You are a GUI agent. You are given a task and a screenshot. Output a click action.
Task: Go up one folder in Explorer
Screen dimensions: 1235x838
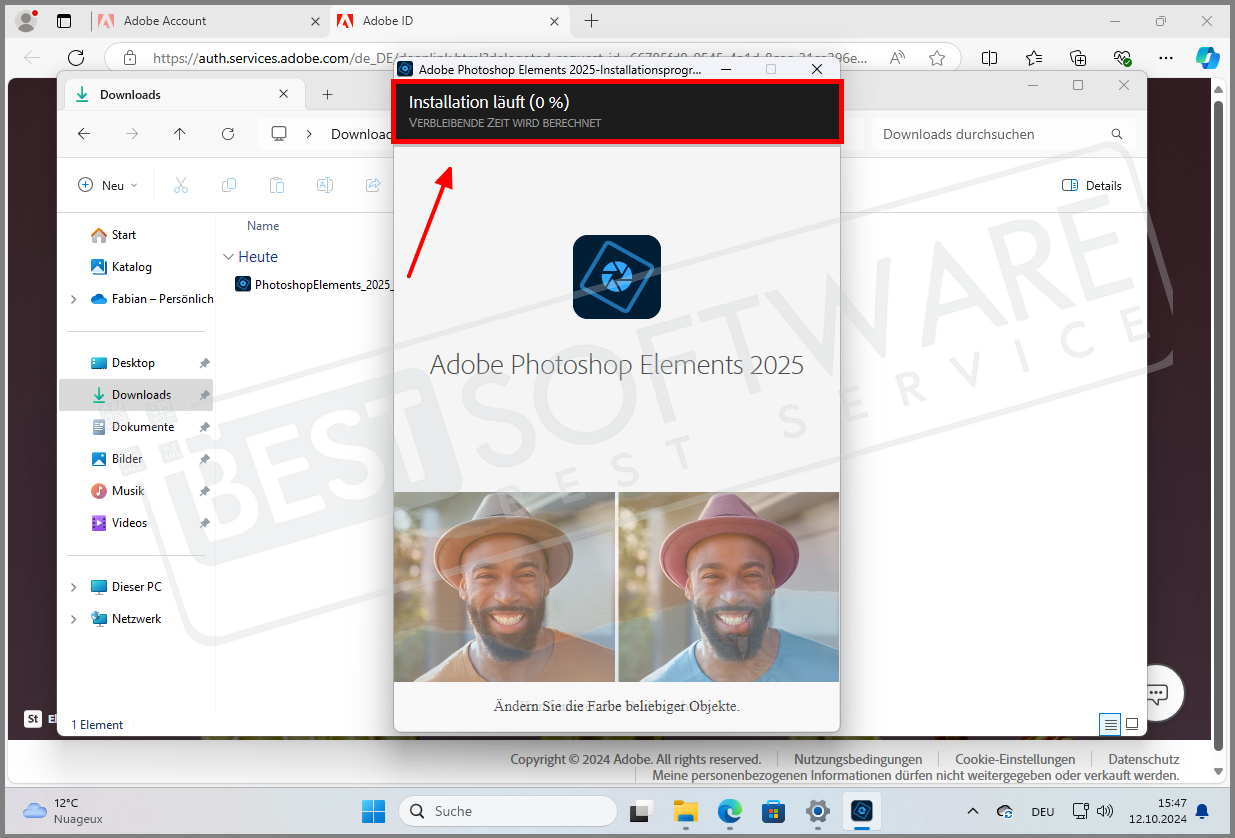[180, 134]
